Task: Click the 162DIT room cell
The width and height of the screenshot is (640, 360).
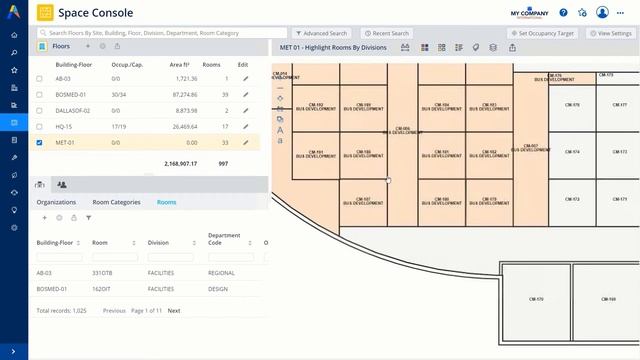Action: (x=101, y=289)
